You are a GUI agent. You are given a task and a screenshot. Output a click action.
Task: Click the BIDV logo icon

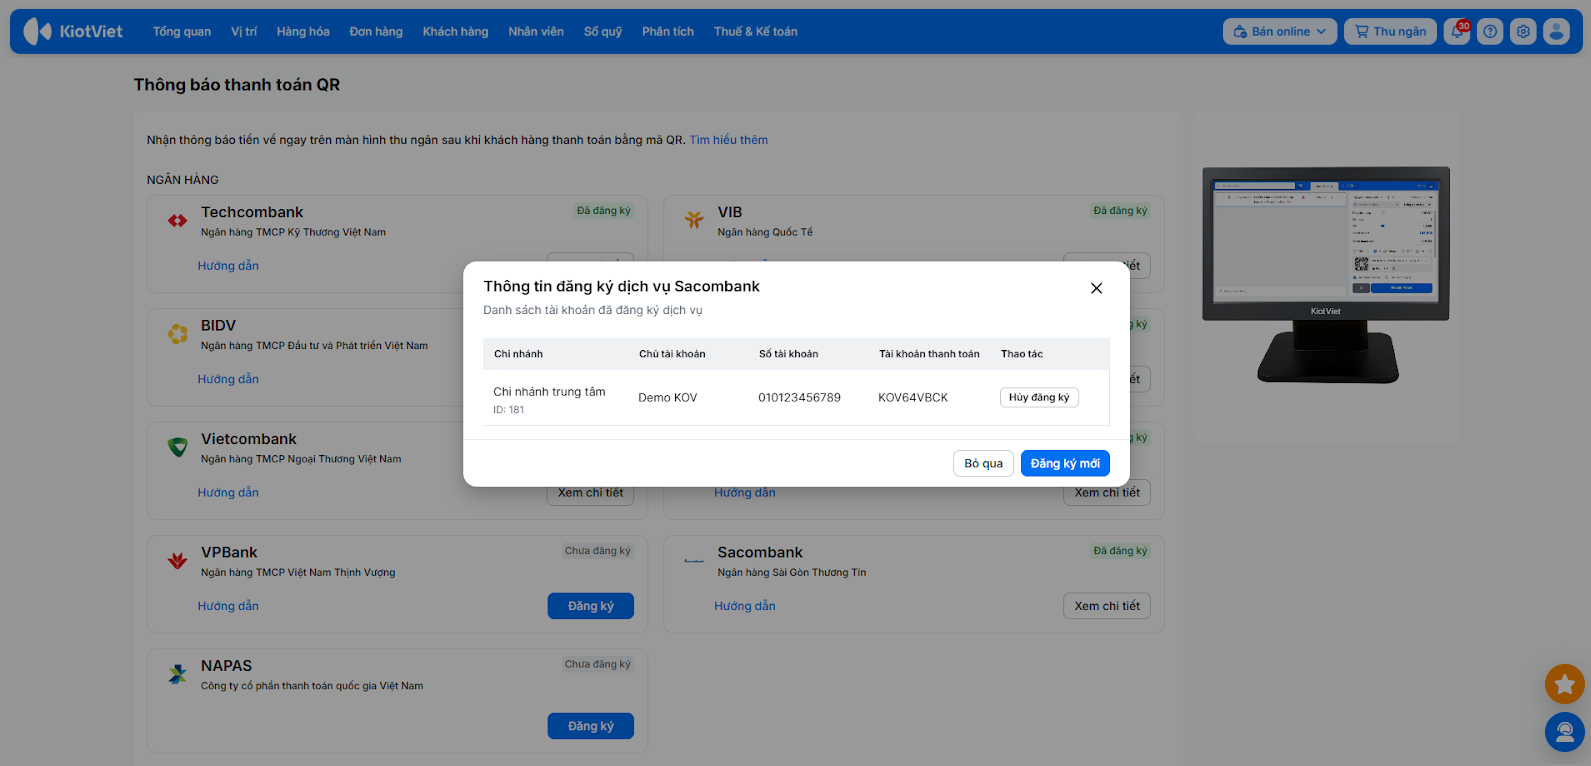click(x=177, y=334)
